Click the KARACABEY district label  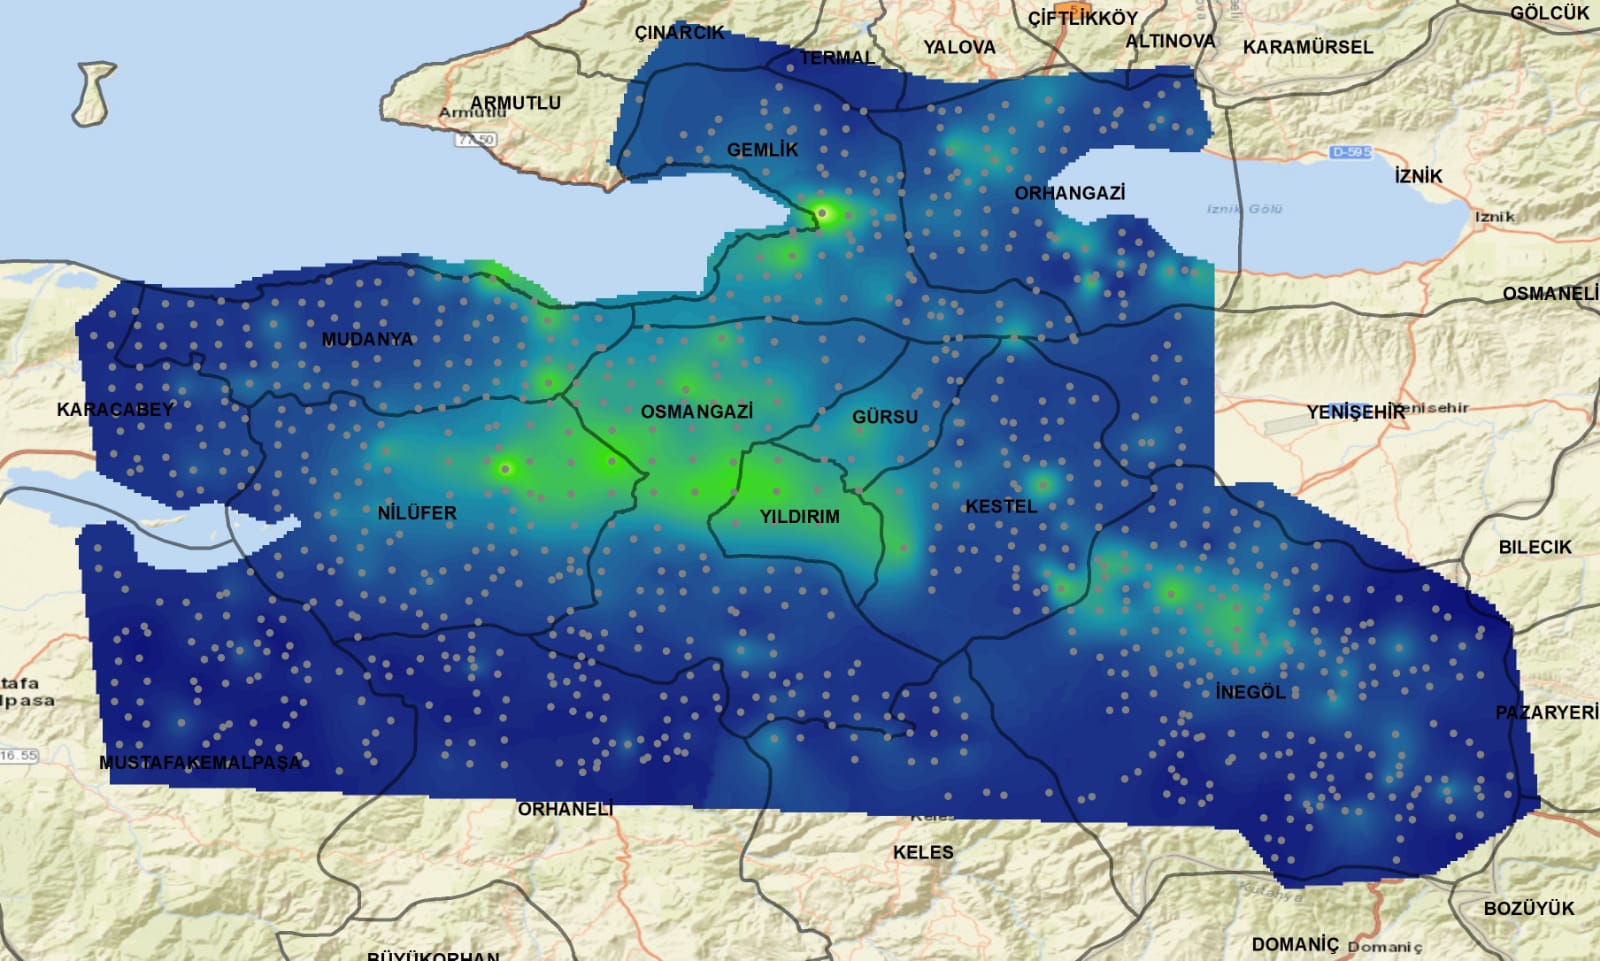pos(115,409)
